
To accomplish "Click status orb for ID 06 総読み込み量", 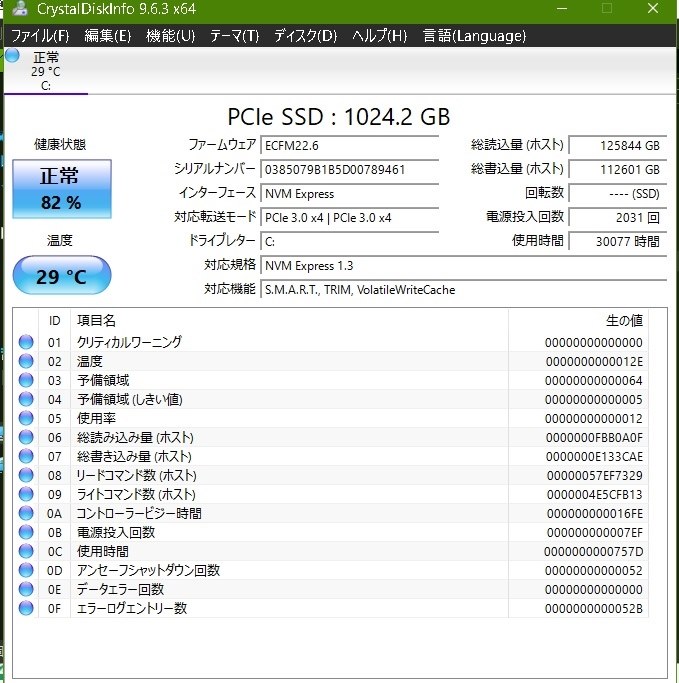I will tap(26, 437).
